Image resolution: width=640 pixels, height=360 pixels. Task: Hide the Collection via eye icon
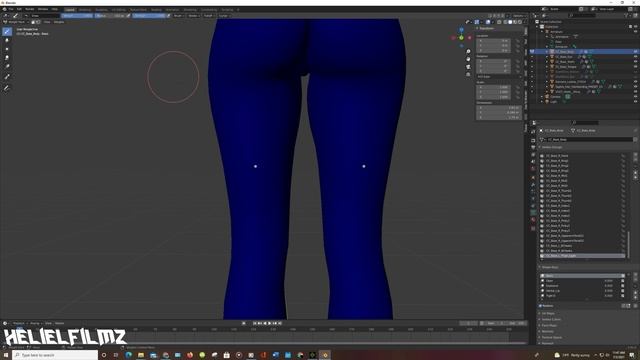click(x=636, y=27)
